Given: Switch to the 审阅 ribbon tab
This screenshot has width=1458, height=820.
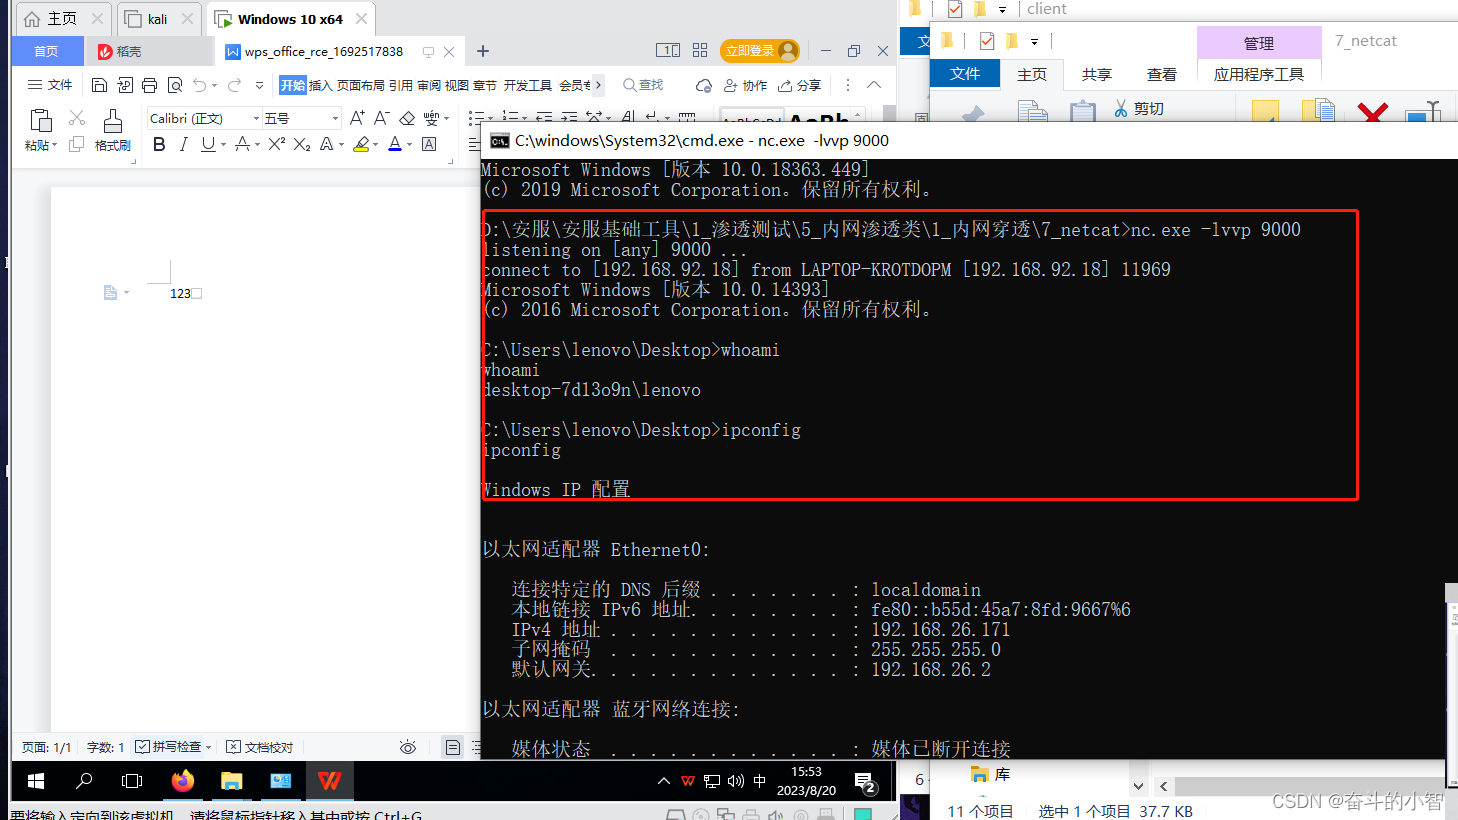Looking at the screenshot, I should tap(428, 85).
